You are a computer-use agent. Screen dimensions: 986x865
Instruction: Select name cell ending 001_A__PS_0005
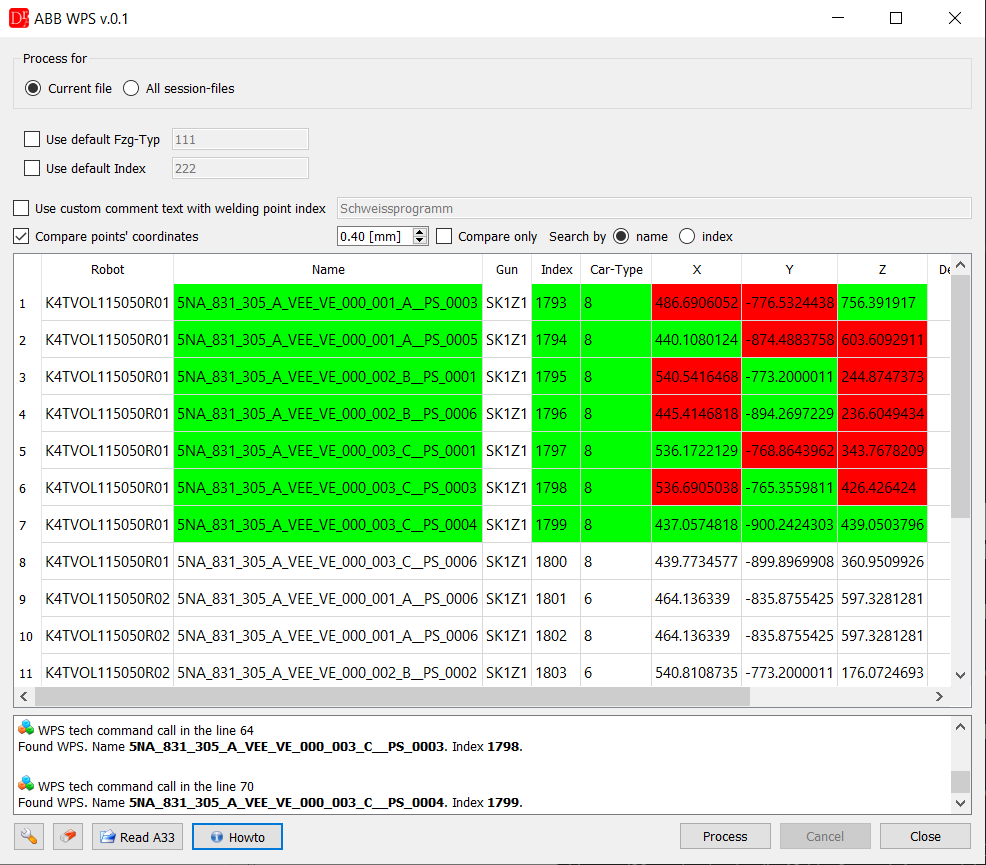pos(328,340)
